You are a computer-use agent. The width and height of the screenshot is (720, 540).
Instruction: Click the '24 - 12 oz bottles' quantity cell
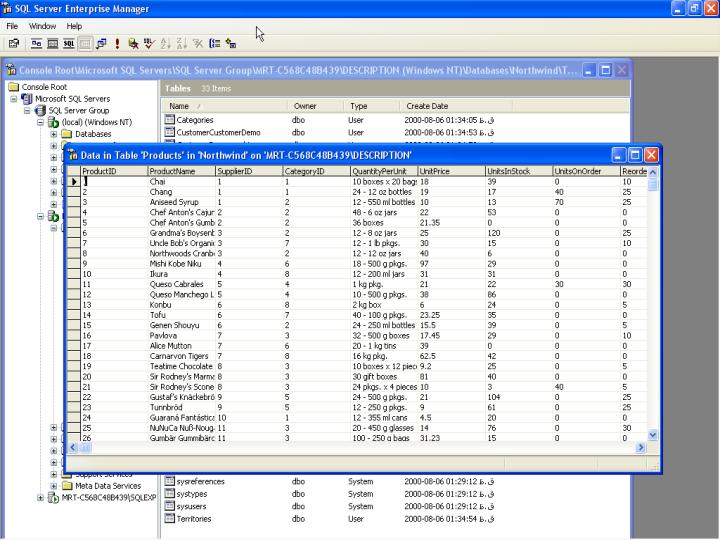[384, 192]
